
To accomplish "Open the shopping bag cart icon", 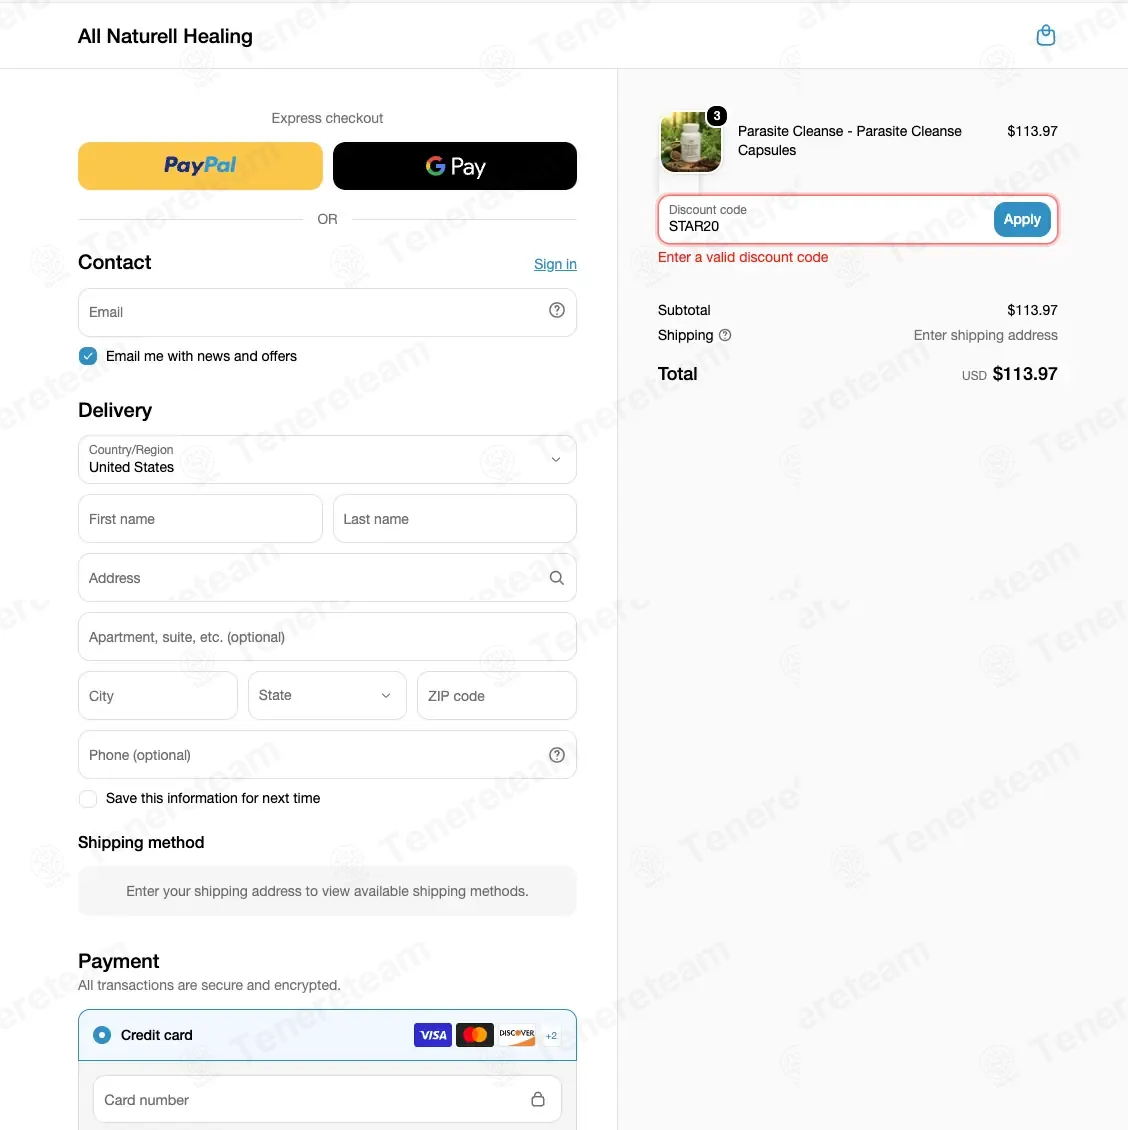I will [1045, 35].
